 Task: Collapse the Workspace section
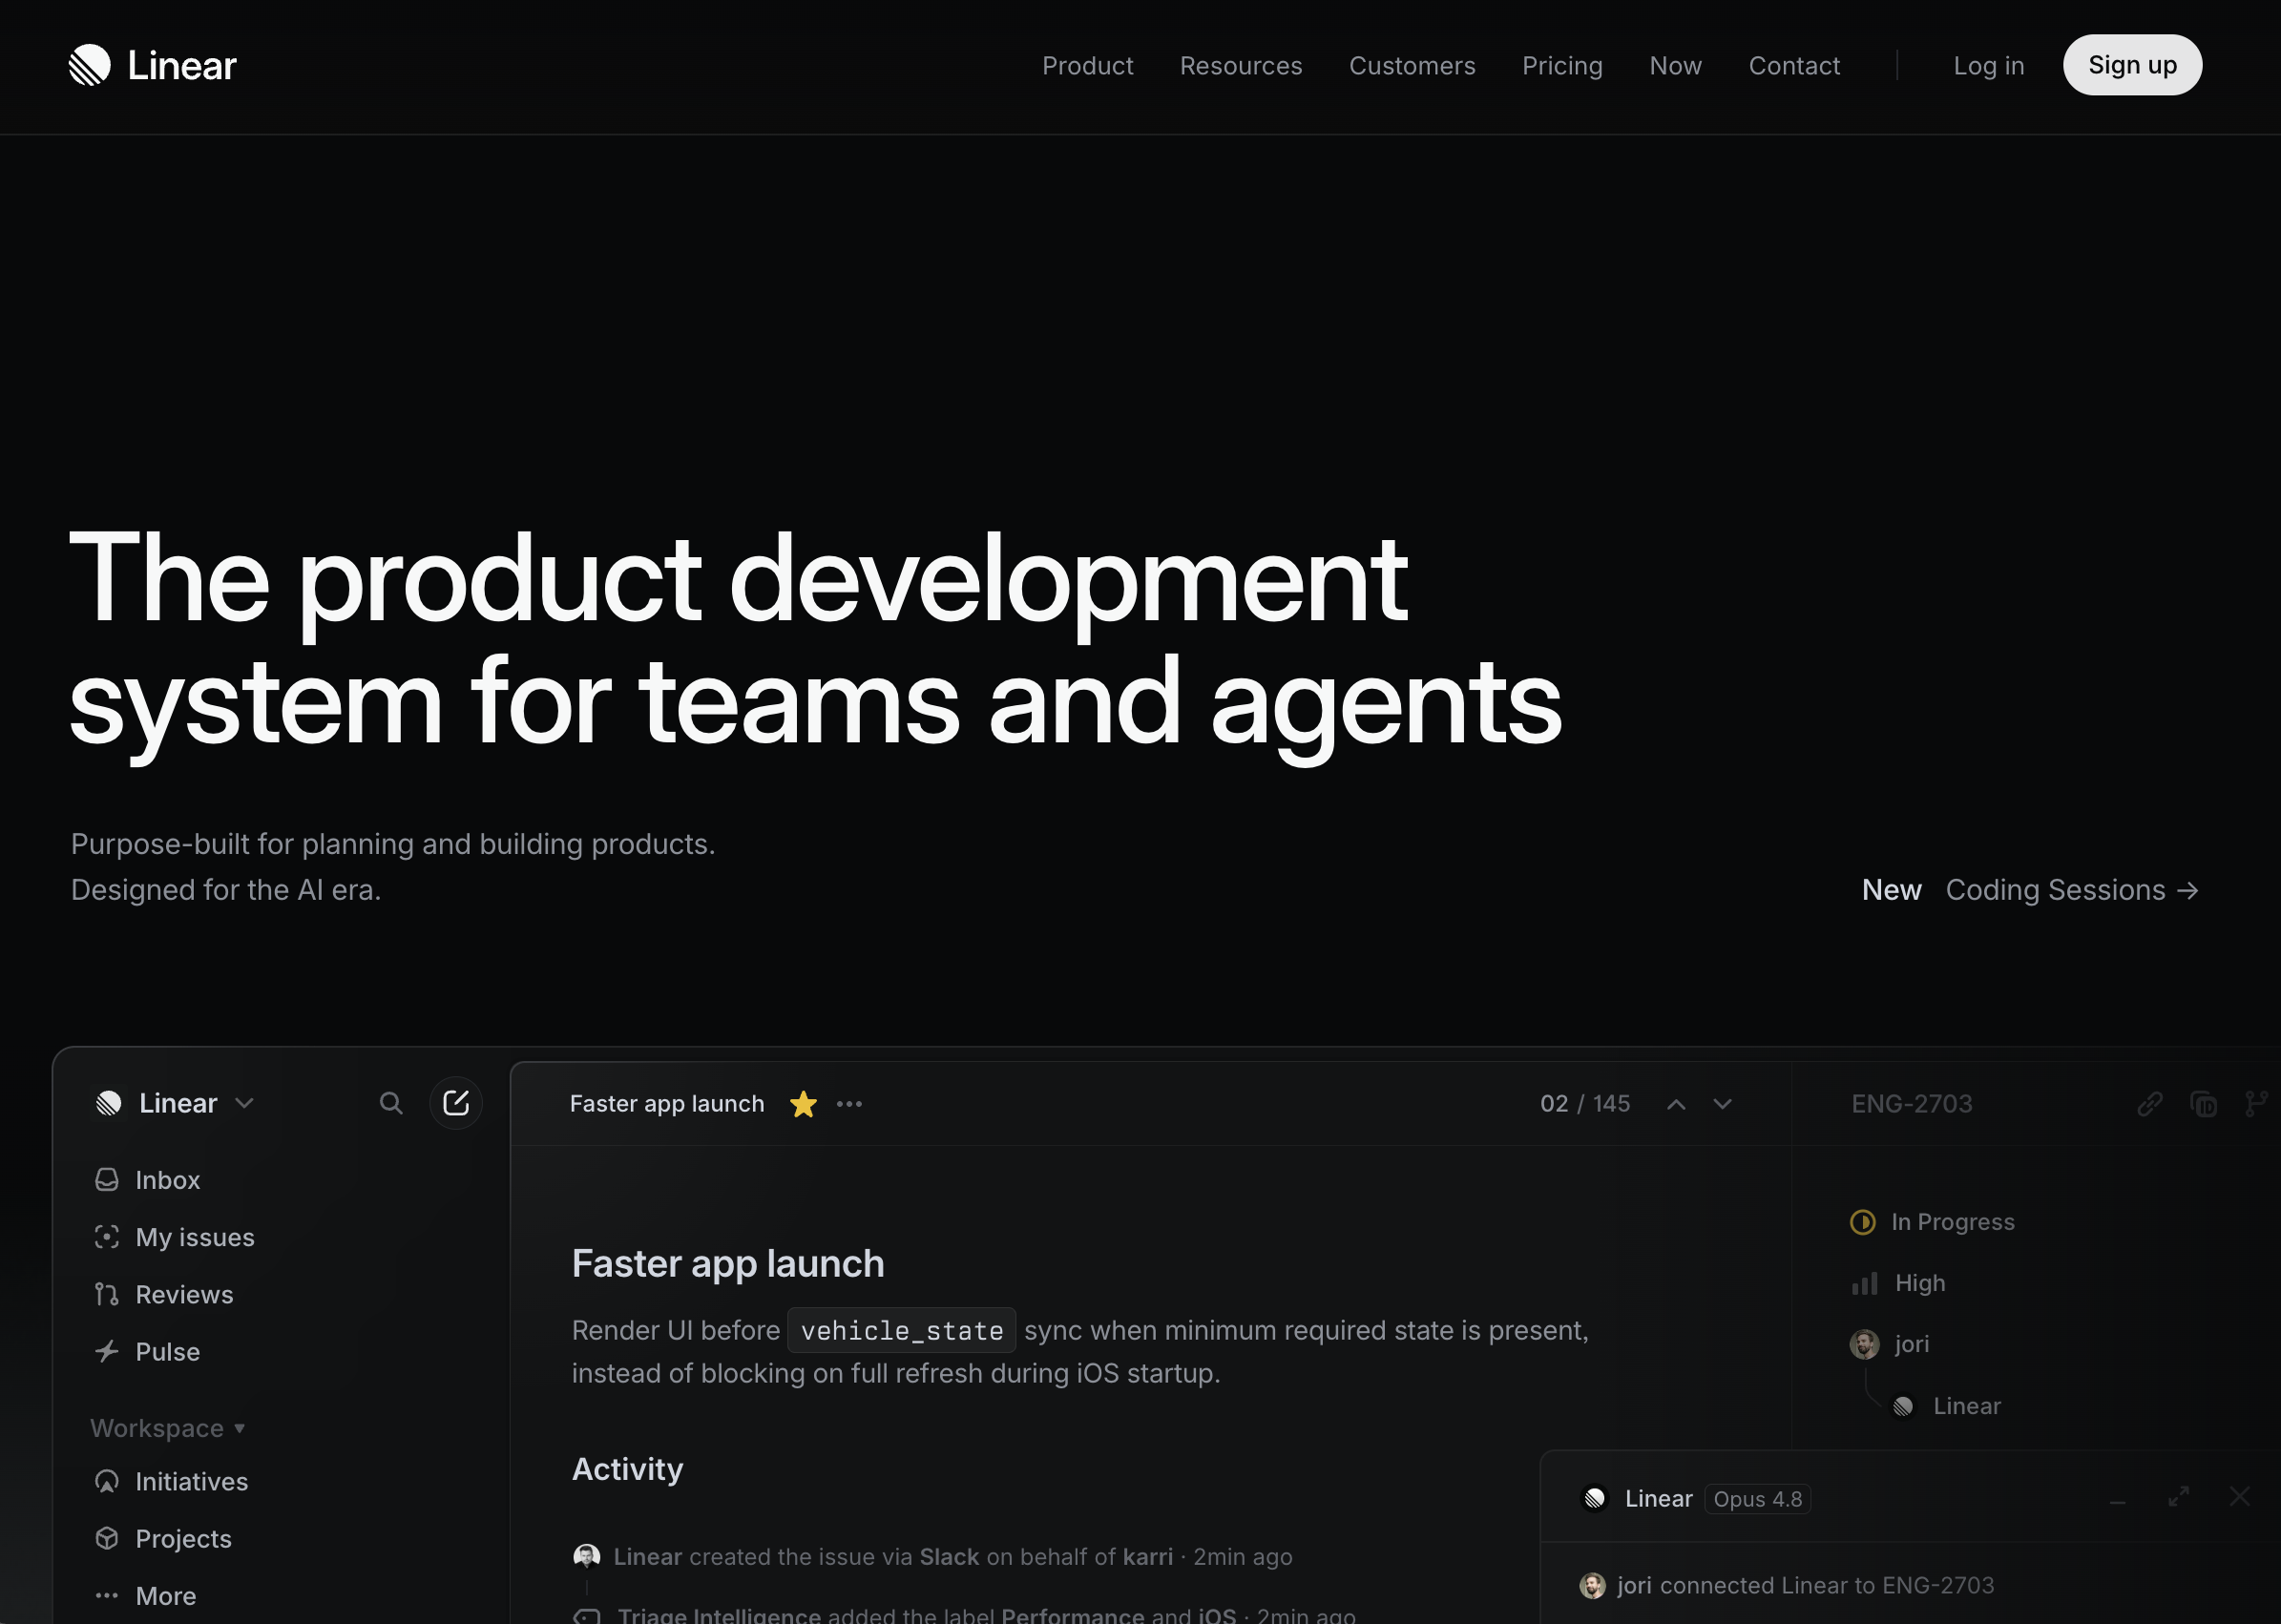pyautogui.click(x=167, y=1428)
